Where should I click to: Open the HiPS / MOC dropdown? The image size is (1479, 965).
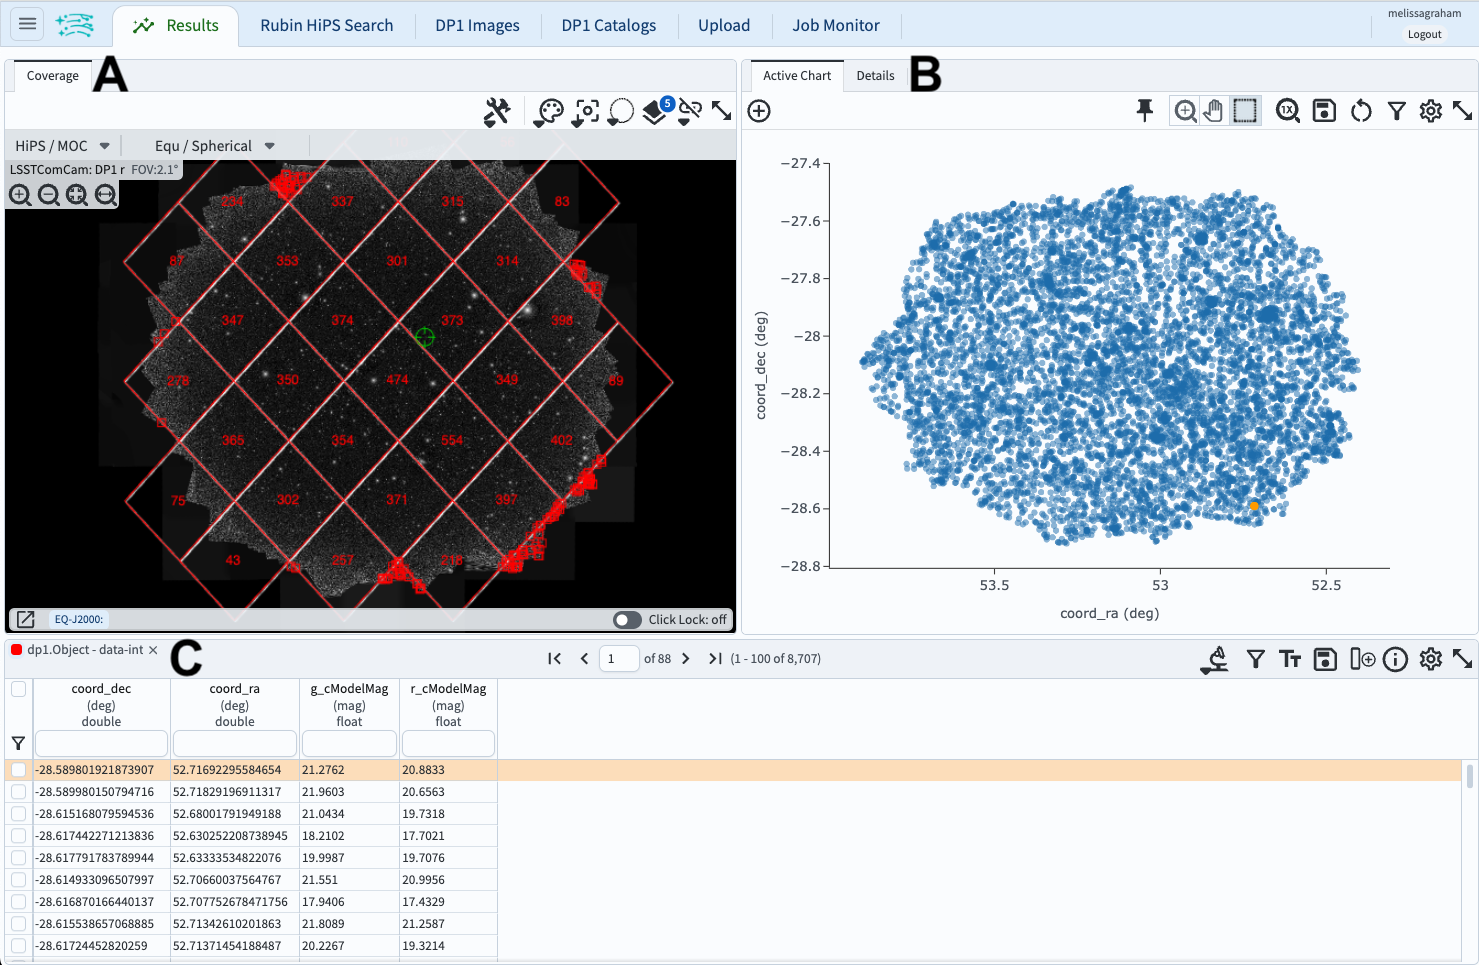click(60, 145)
